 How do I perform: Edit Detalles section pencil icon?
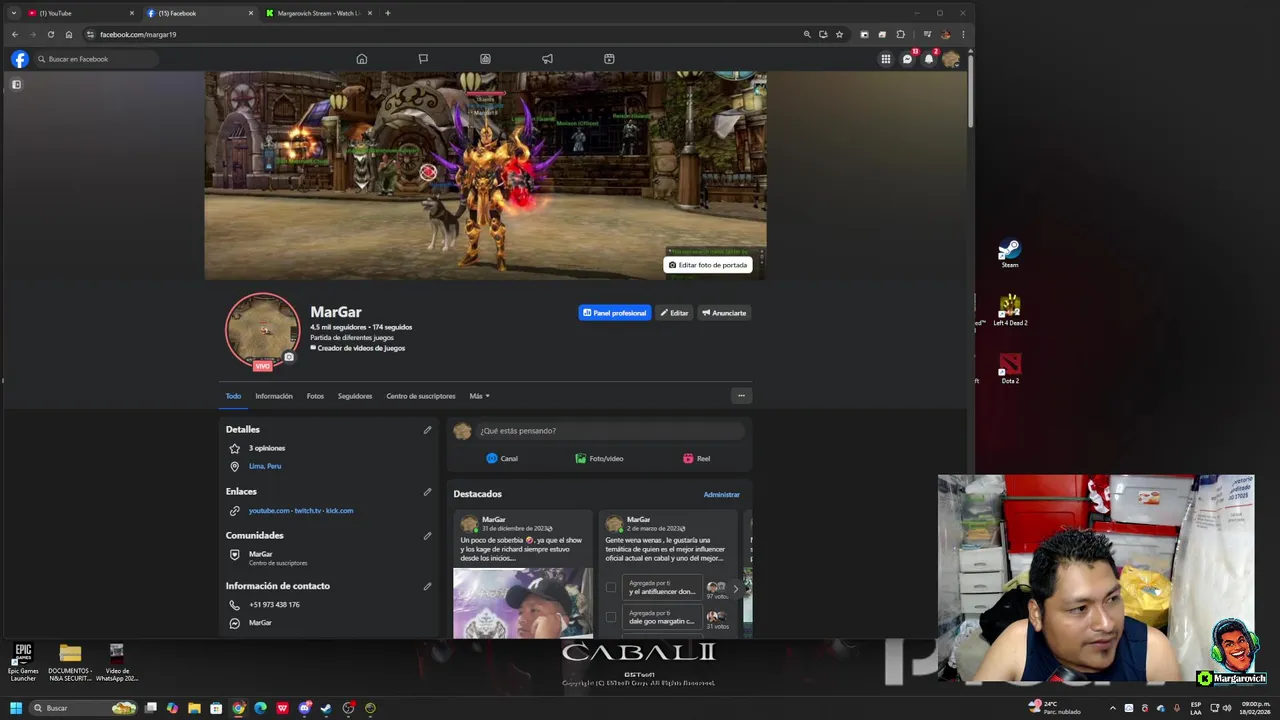click(x=427, y=430)
